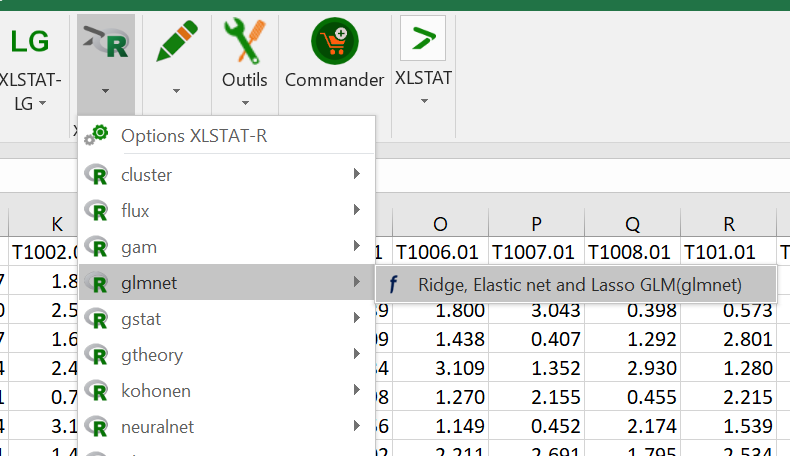790x456 pixels.
Task: Open the XLSTAT dropdown arrow
Action: coord(423,100)
